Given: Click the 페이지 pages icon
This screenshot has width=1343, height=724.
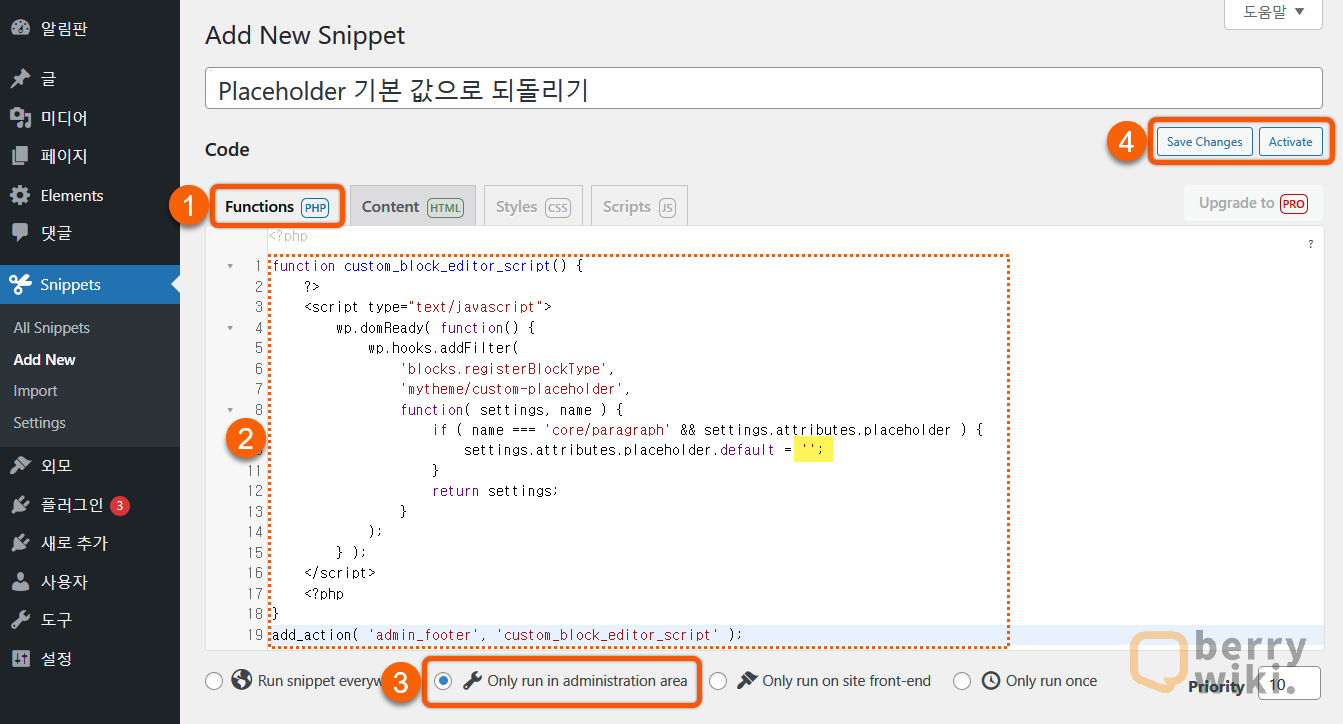Looking at the screenshot, I should 20,156.
